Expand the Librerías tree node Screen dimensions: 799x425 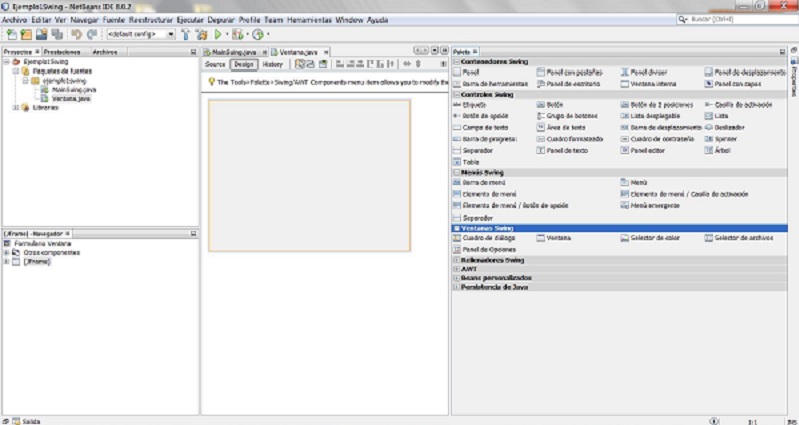(x=14, y=107)
